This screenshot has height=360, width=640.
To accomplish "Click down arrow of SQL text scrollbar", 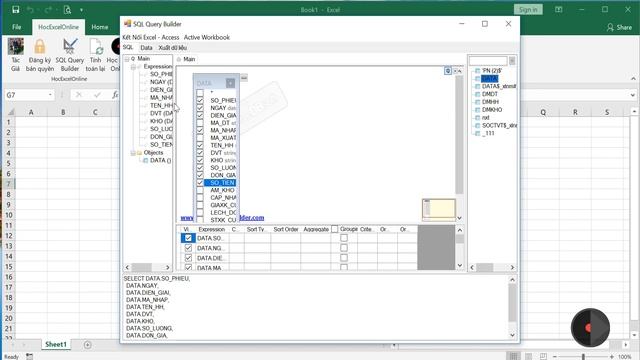I will (x=512, y=335).
